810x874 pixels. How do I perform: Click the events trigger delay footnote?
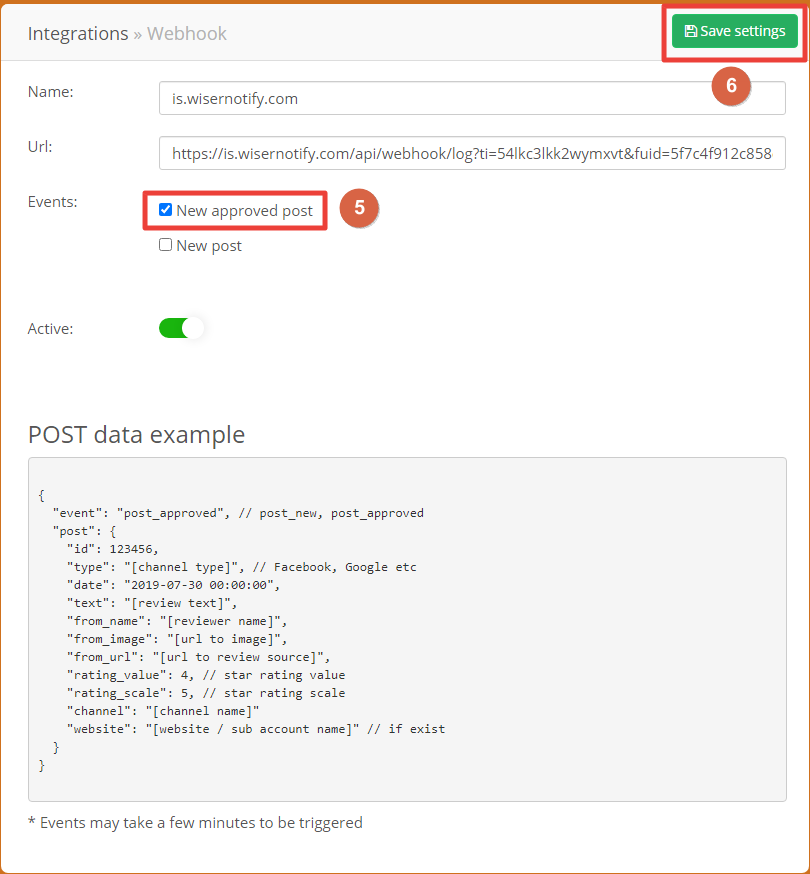195,823
